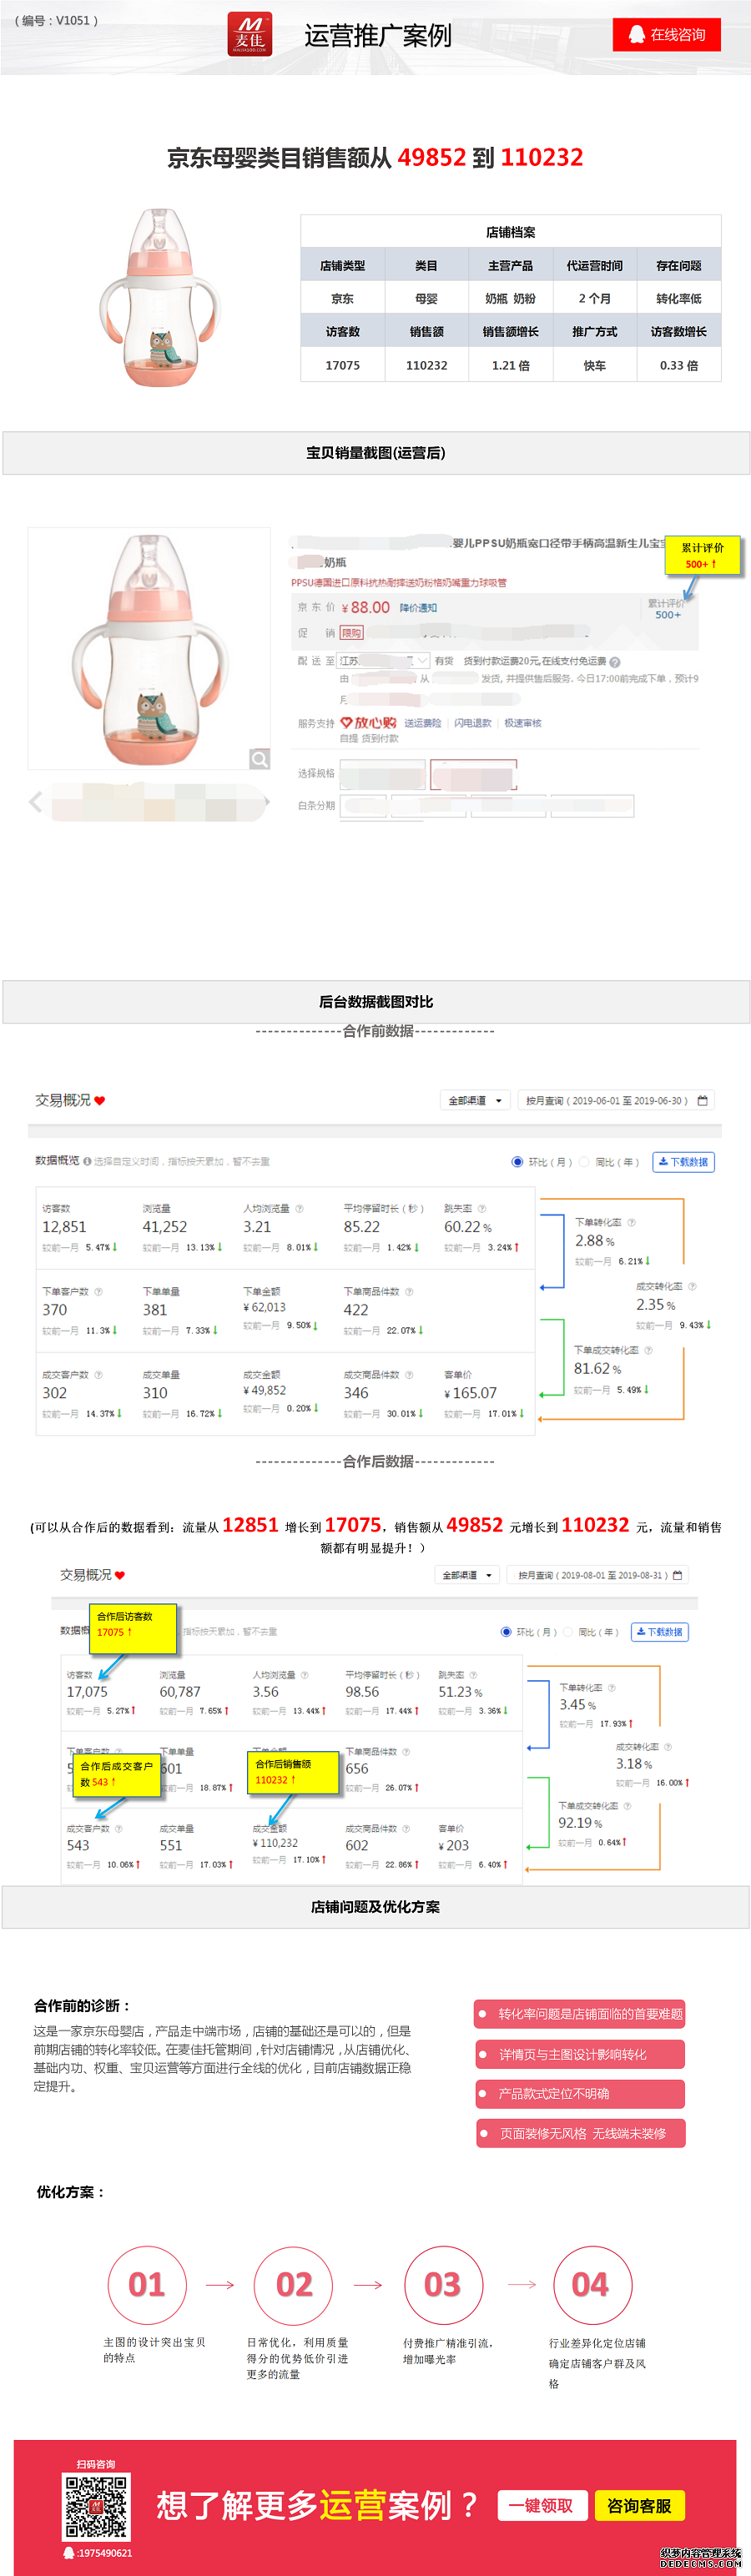Viewport: 751px width, 2576px height.
Task: Click help icon beside 成交转化率 2.35%
Action: click(x=692, y=1286)
